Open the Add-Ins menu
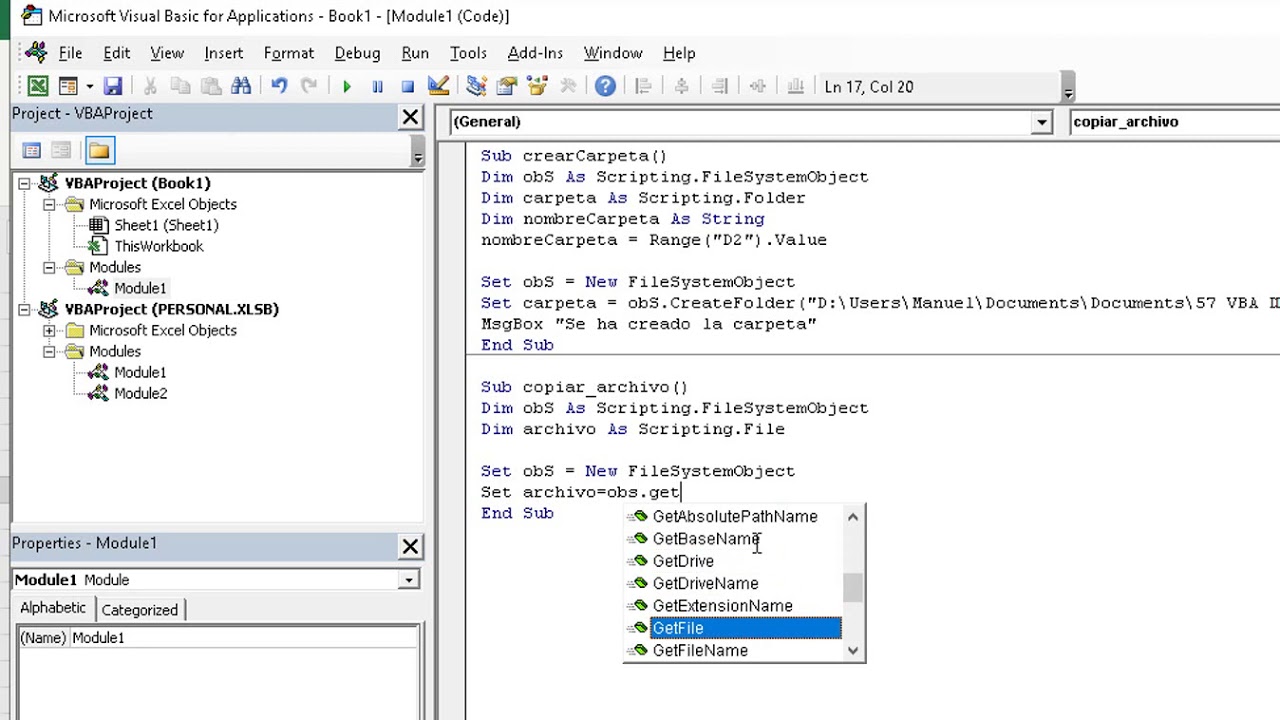The image size is (1280, 720). point(535,53)
